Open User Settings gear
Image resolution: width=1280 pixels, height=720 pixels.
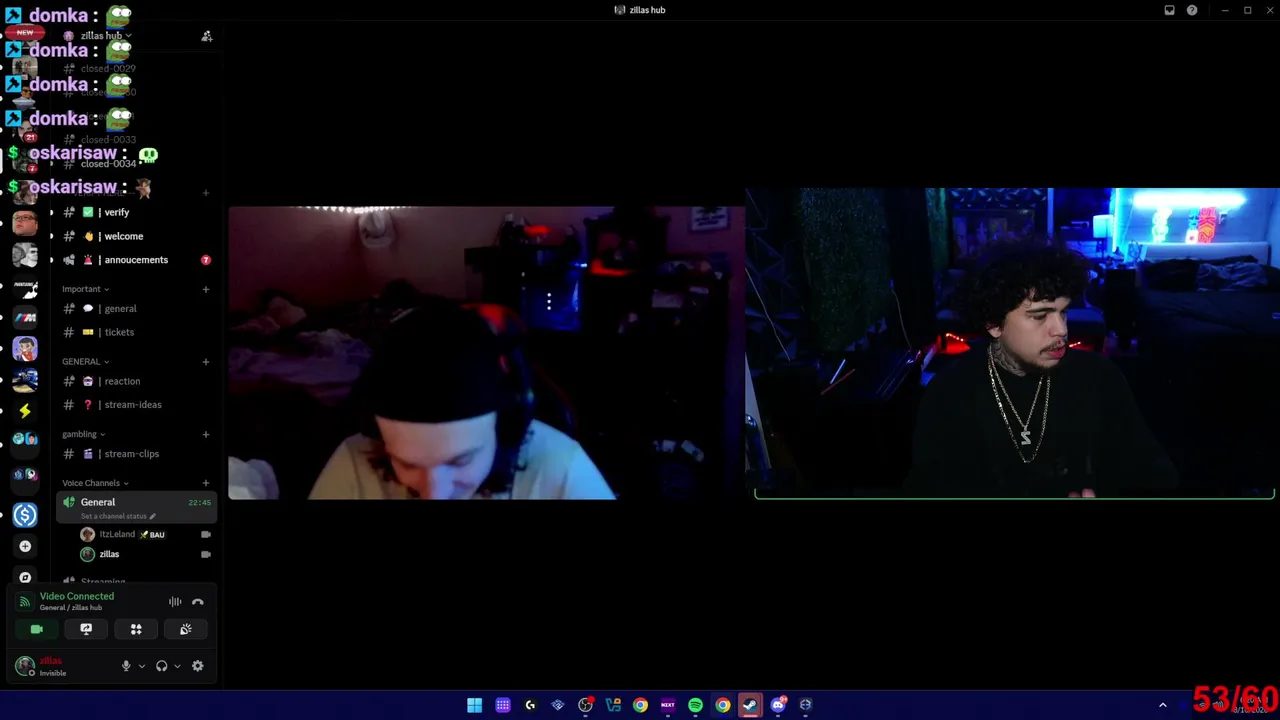pyautogui.click(x=198, y=666)
